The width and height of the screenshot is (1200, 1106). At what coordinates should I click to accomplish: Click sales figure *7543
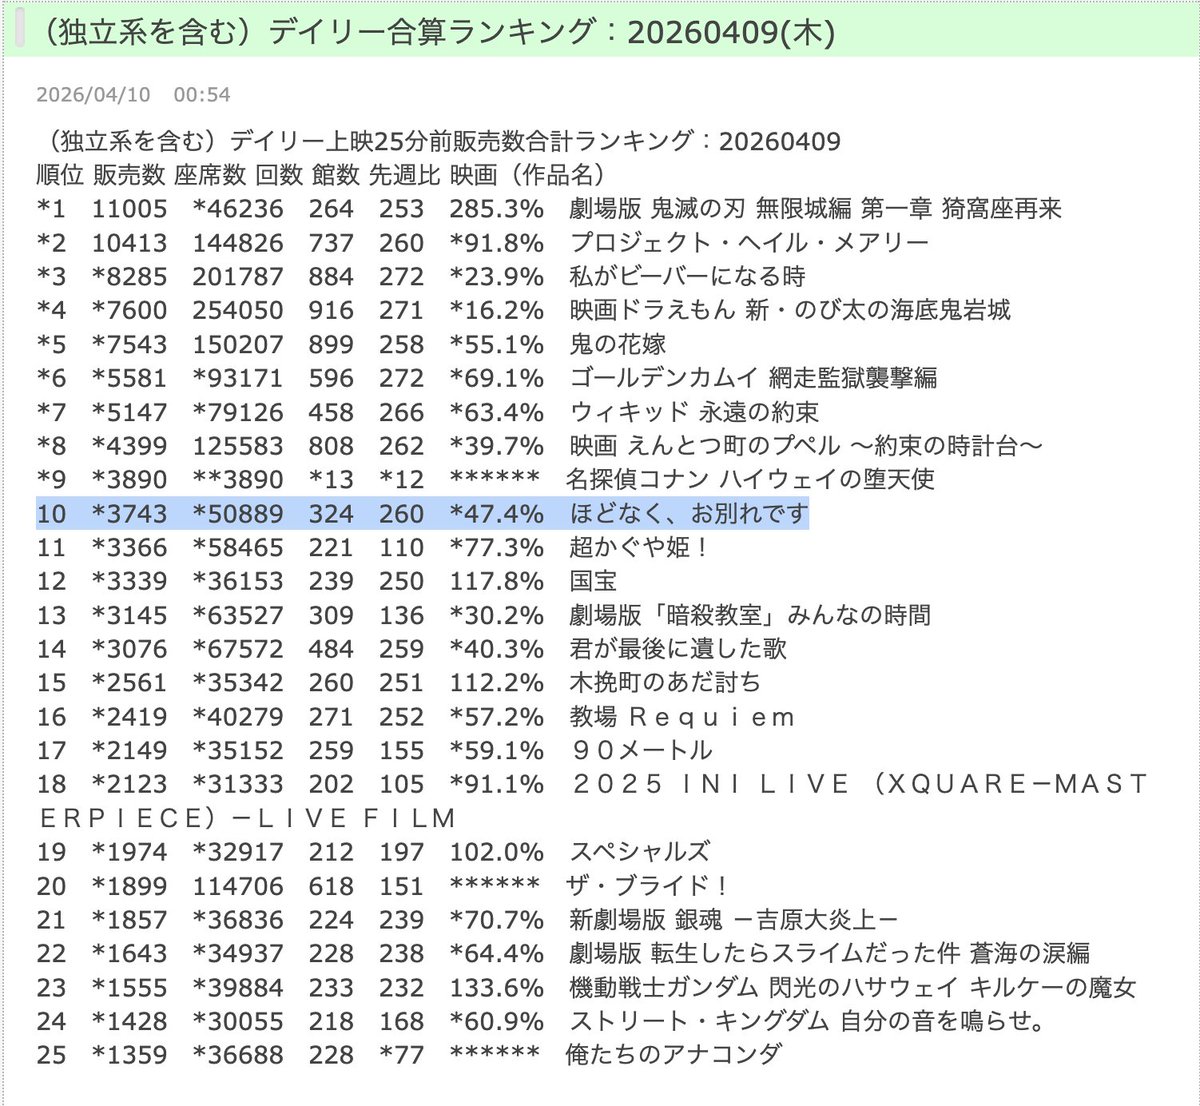[x=130, y=346]
